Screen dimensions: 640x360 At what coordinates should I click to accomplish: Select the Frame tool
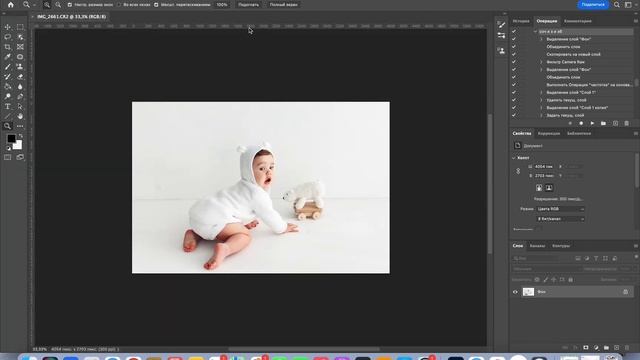tap(20, 47)
